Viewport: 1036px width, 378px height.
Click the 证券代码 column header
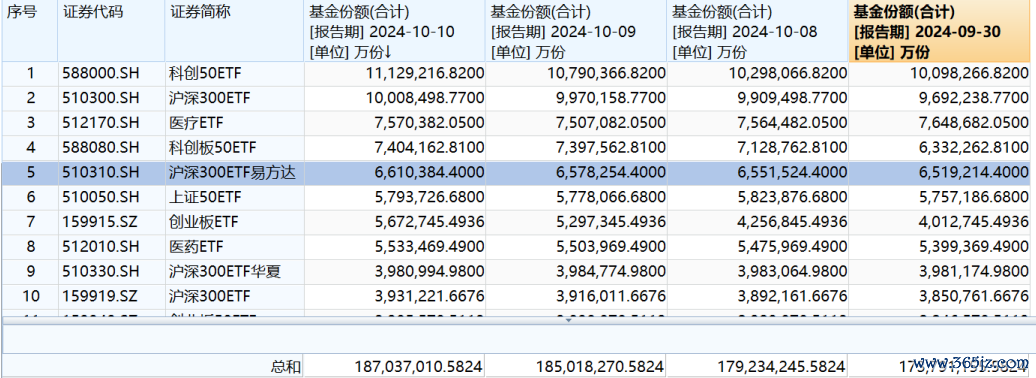[x=111, y=31]
